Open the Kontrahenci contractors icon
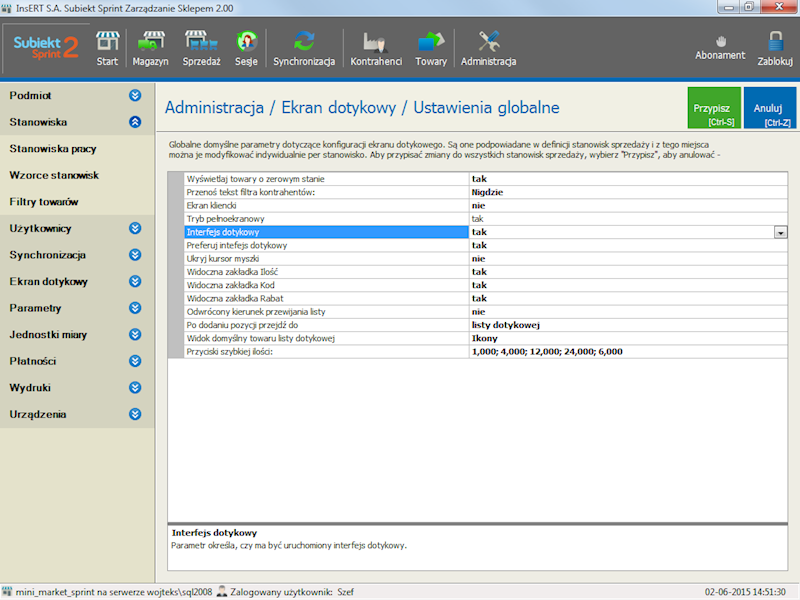 [x=376, y=48]
